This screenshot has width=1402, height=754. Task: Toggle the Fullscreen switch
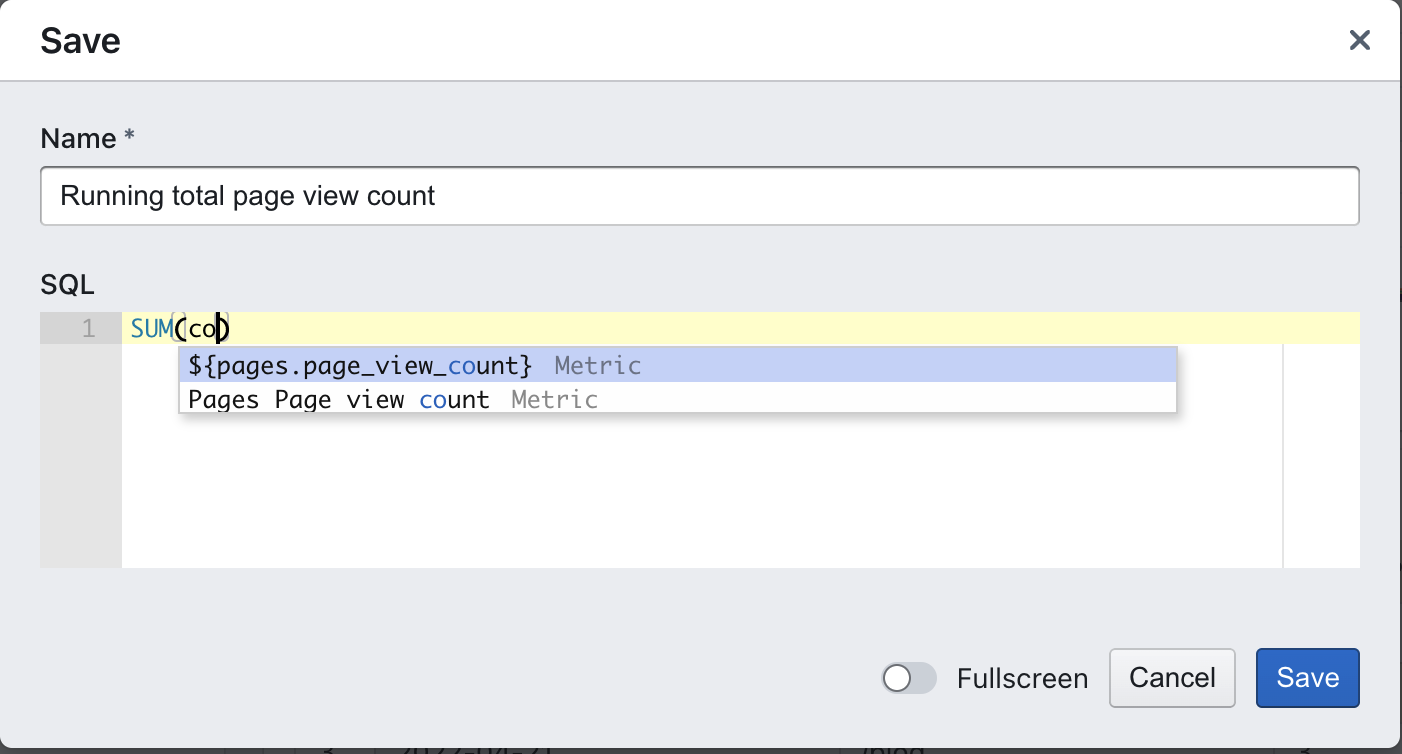point(908,679)
